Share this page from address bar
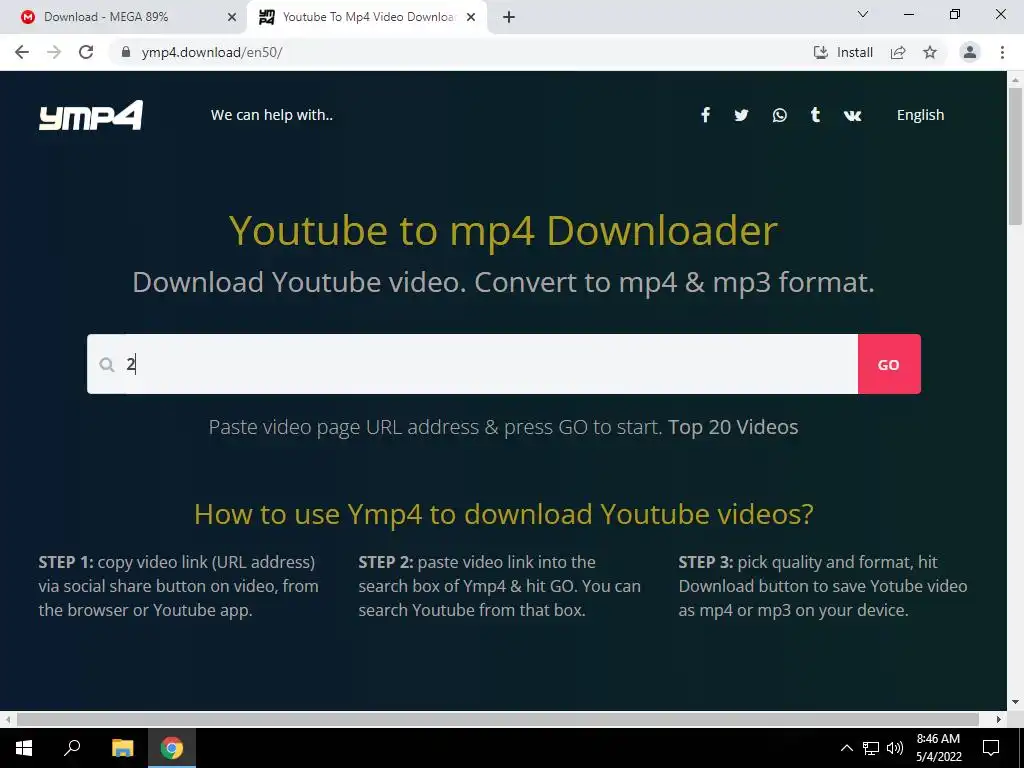Viewport: 1024px width, 768px height. click(x=898, y=52)
